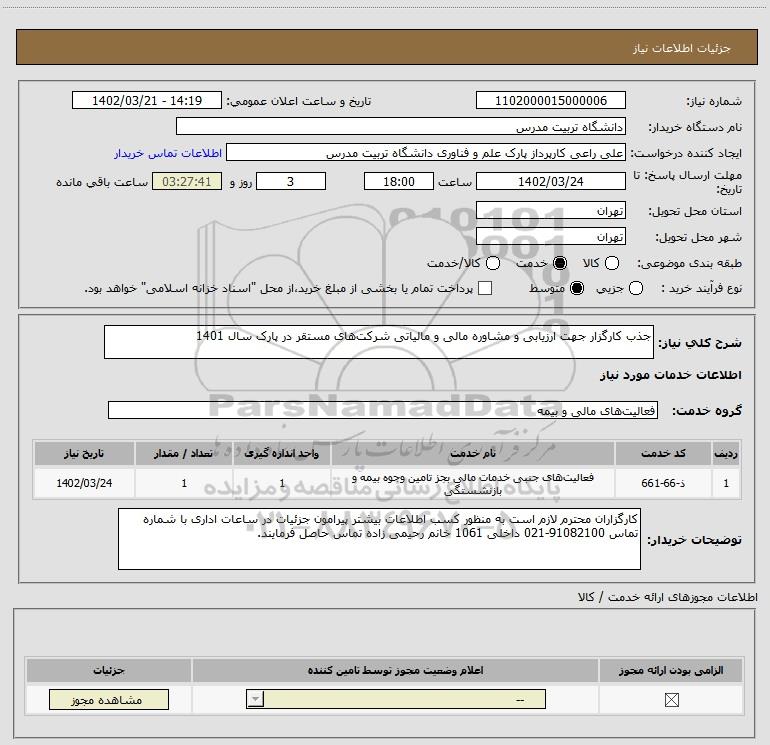The height and width of the screenshot is (745, 770).
Task: Click the service code cell ذ-66-661
Action: click(663, 483)
